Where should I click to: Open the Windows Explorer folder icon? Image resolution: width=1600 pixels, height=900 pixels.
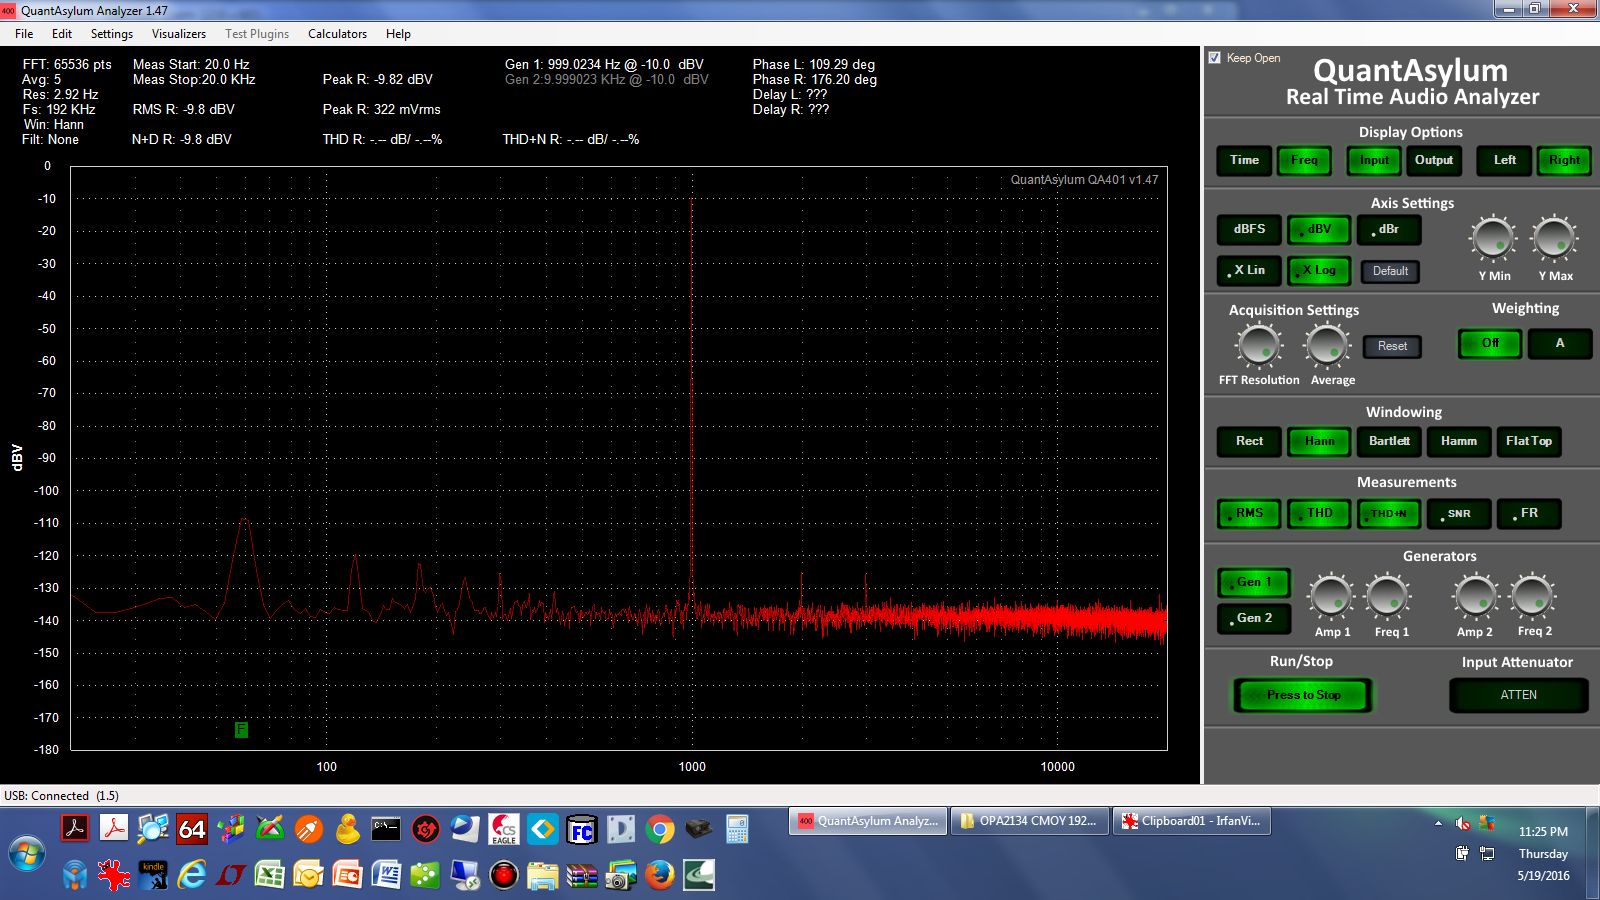coord(542,876)
